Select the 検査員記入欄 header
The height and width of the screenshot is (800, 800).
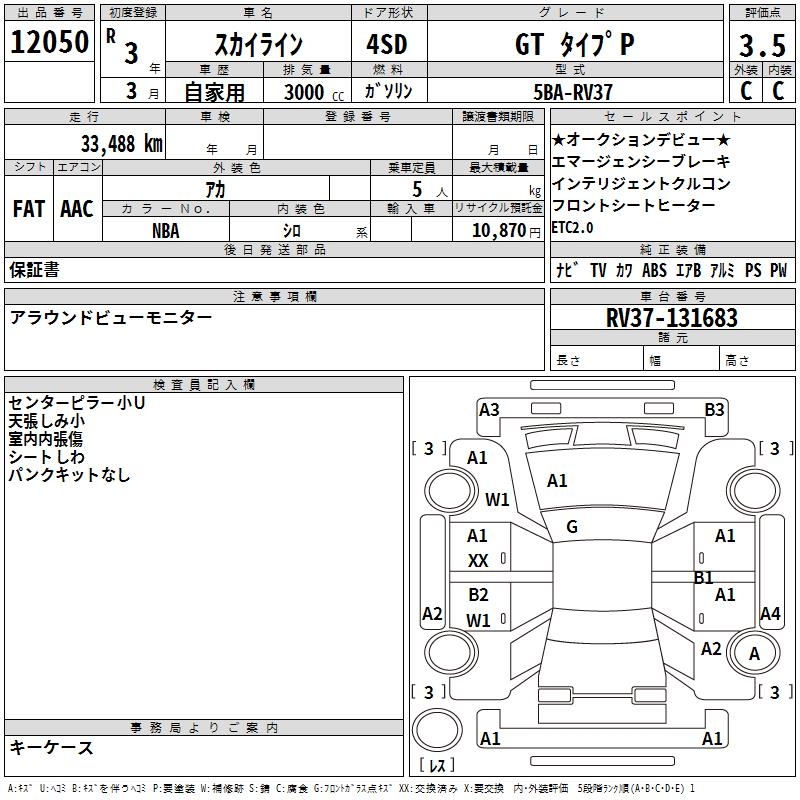pyautogui.click(x=204, y=385)
